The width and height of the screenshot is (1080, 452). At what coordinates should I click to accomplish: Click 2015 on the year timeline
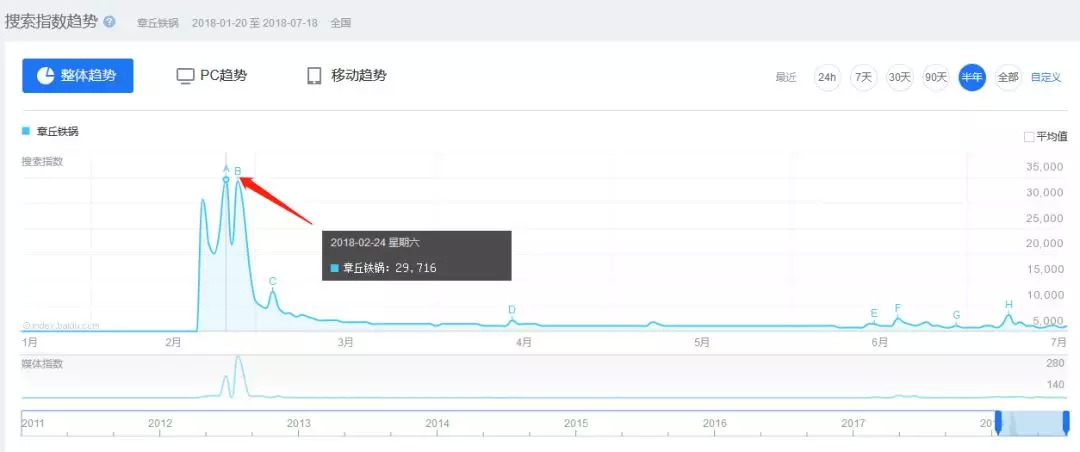tap(576, 423)
